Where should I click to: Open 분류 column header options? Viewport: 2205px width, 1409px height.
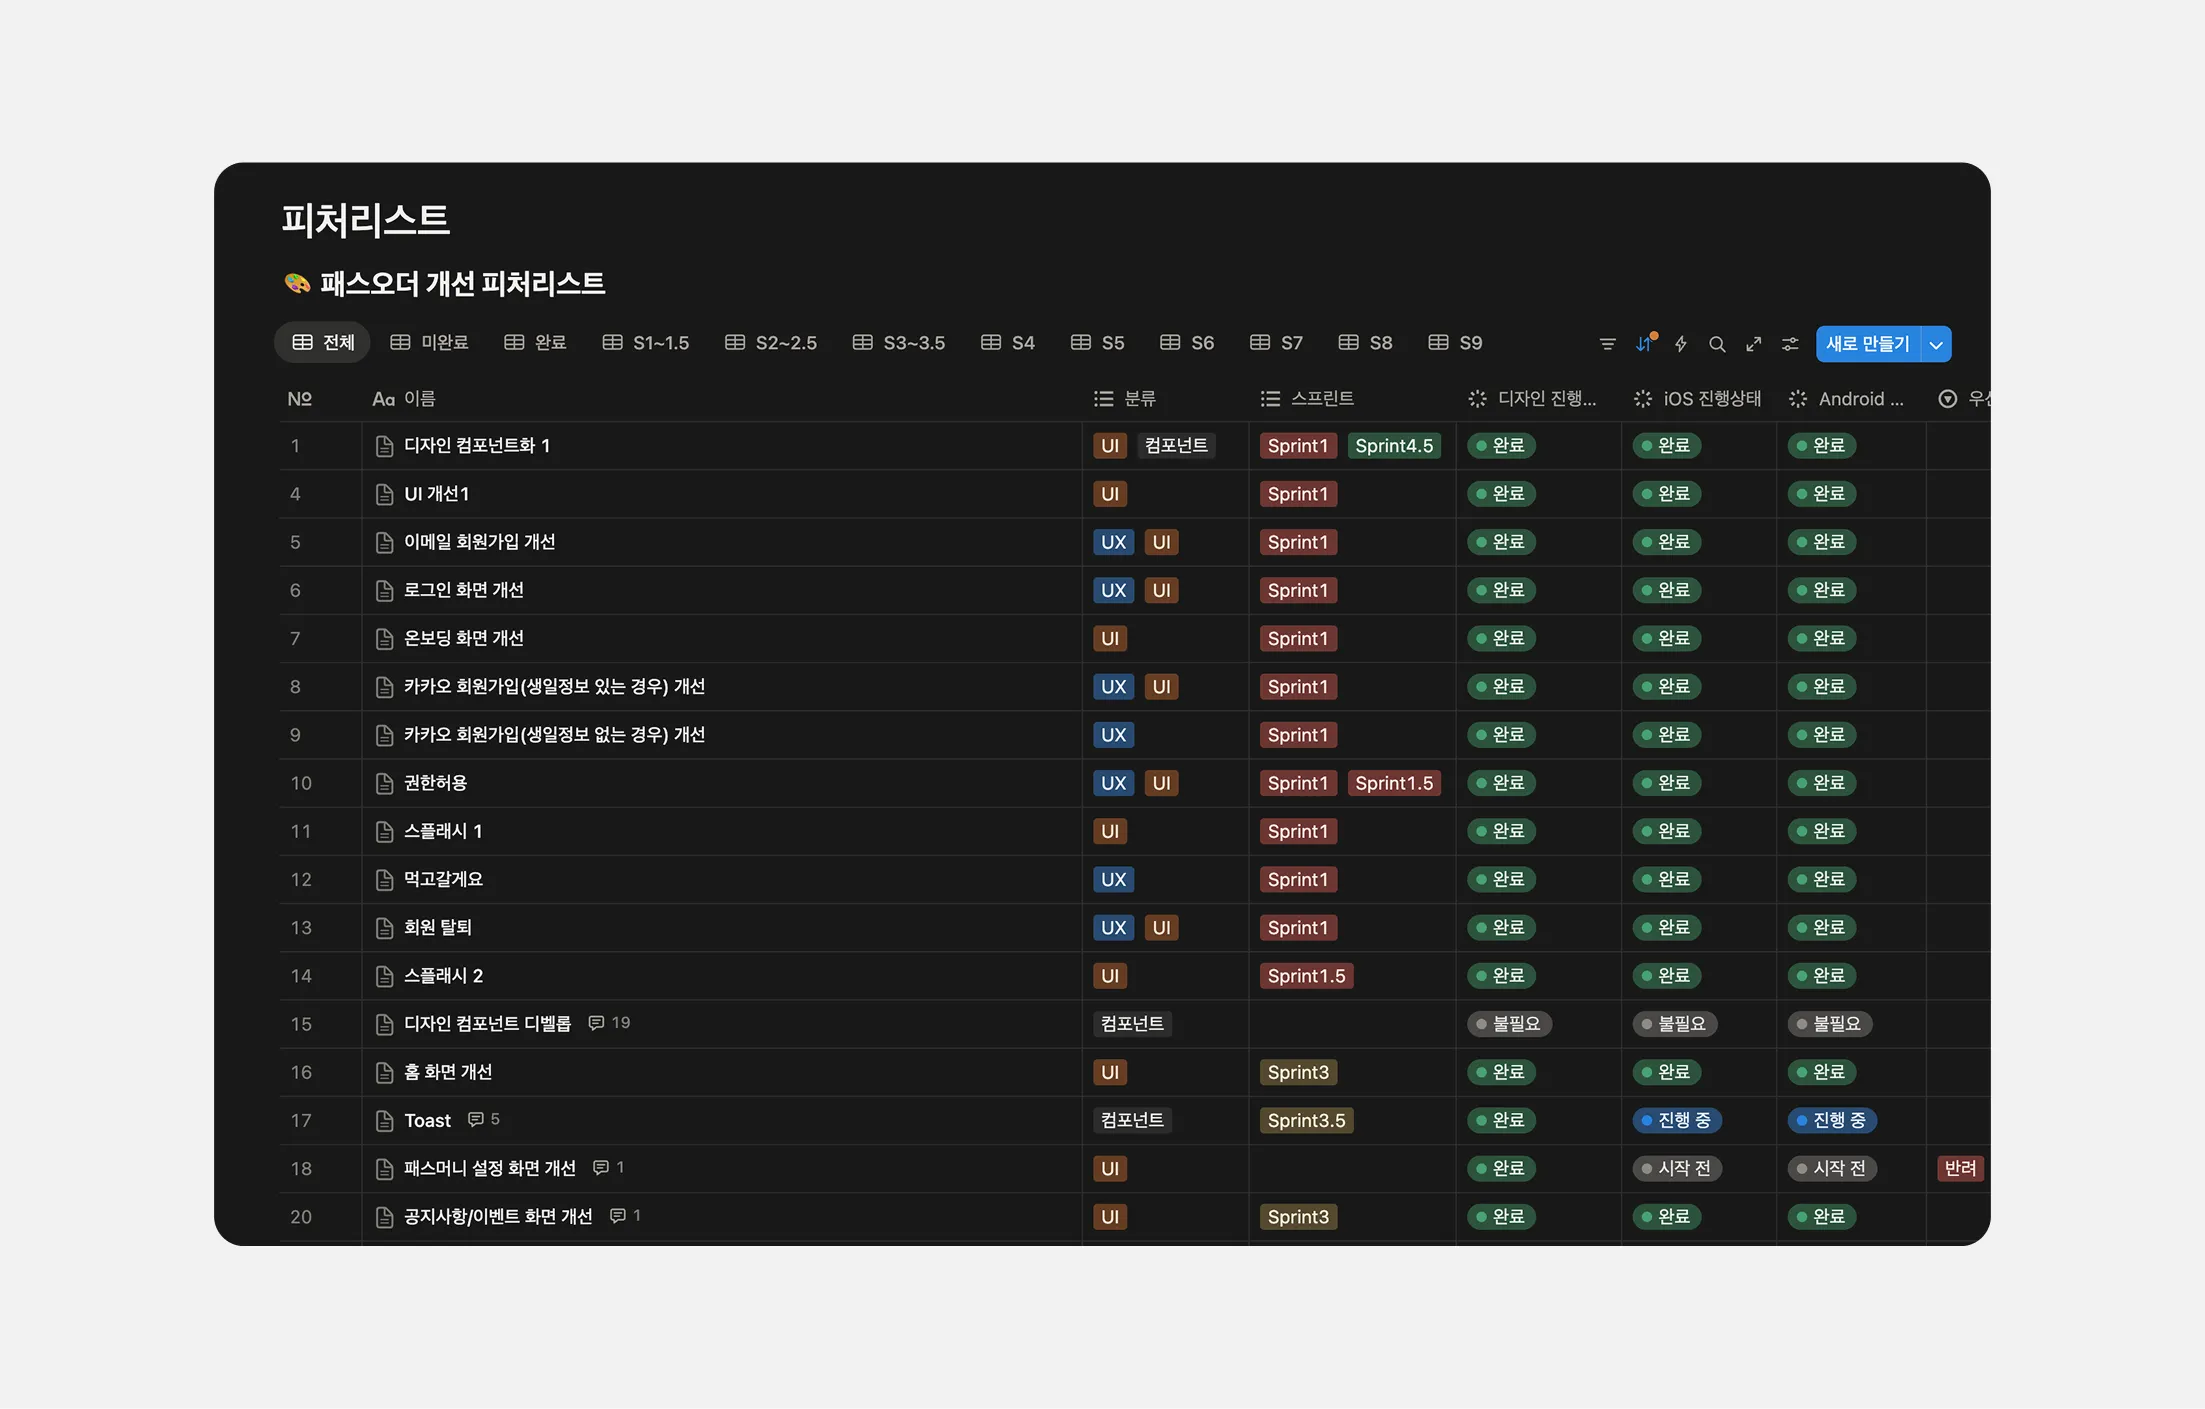coord(1138,399)
